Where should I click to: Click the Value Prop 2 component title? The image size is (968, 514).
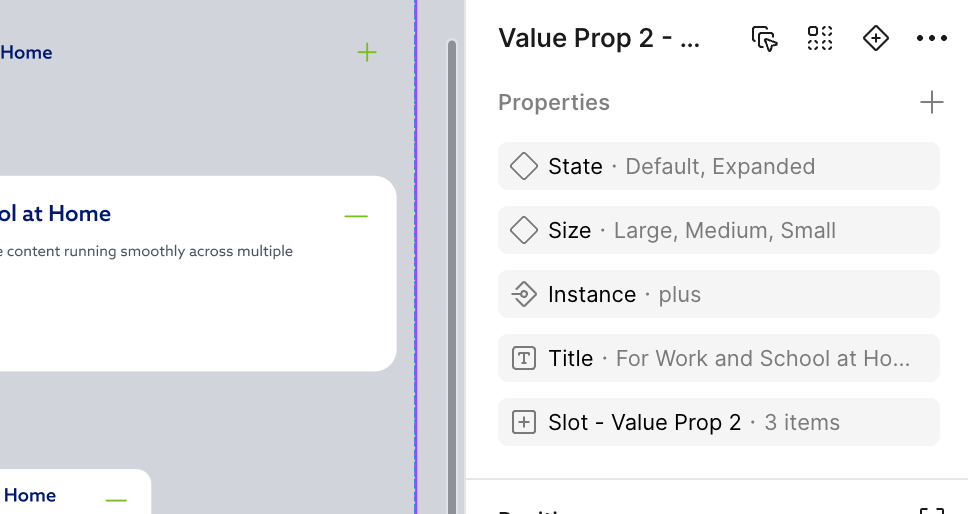[x=599, y=38]
